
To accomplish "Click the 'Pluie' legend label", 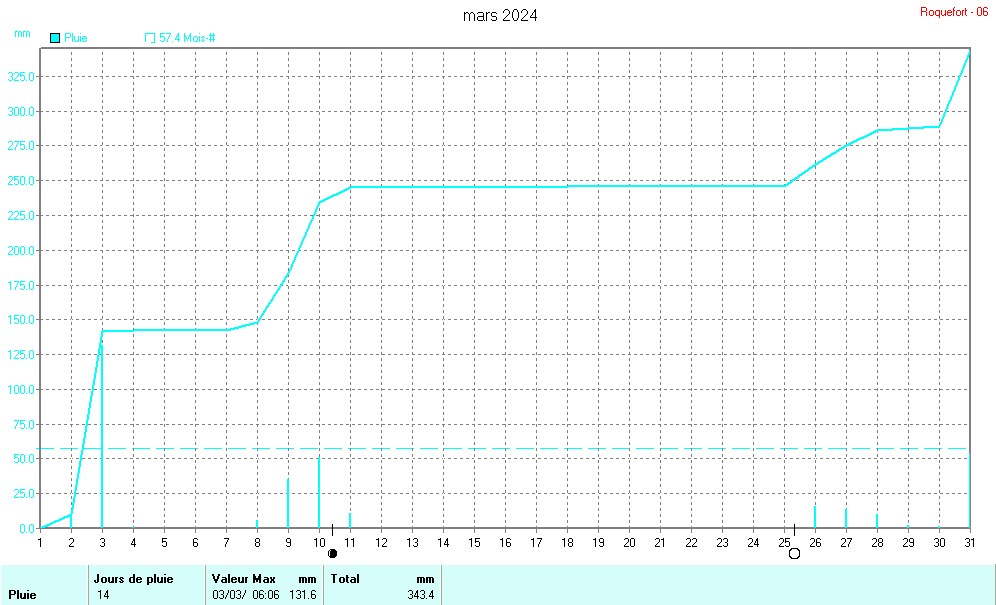I will click(76, 38).
